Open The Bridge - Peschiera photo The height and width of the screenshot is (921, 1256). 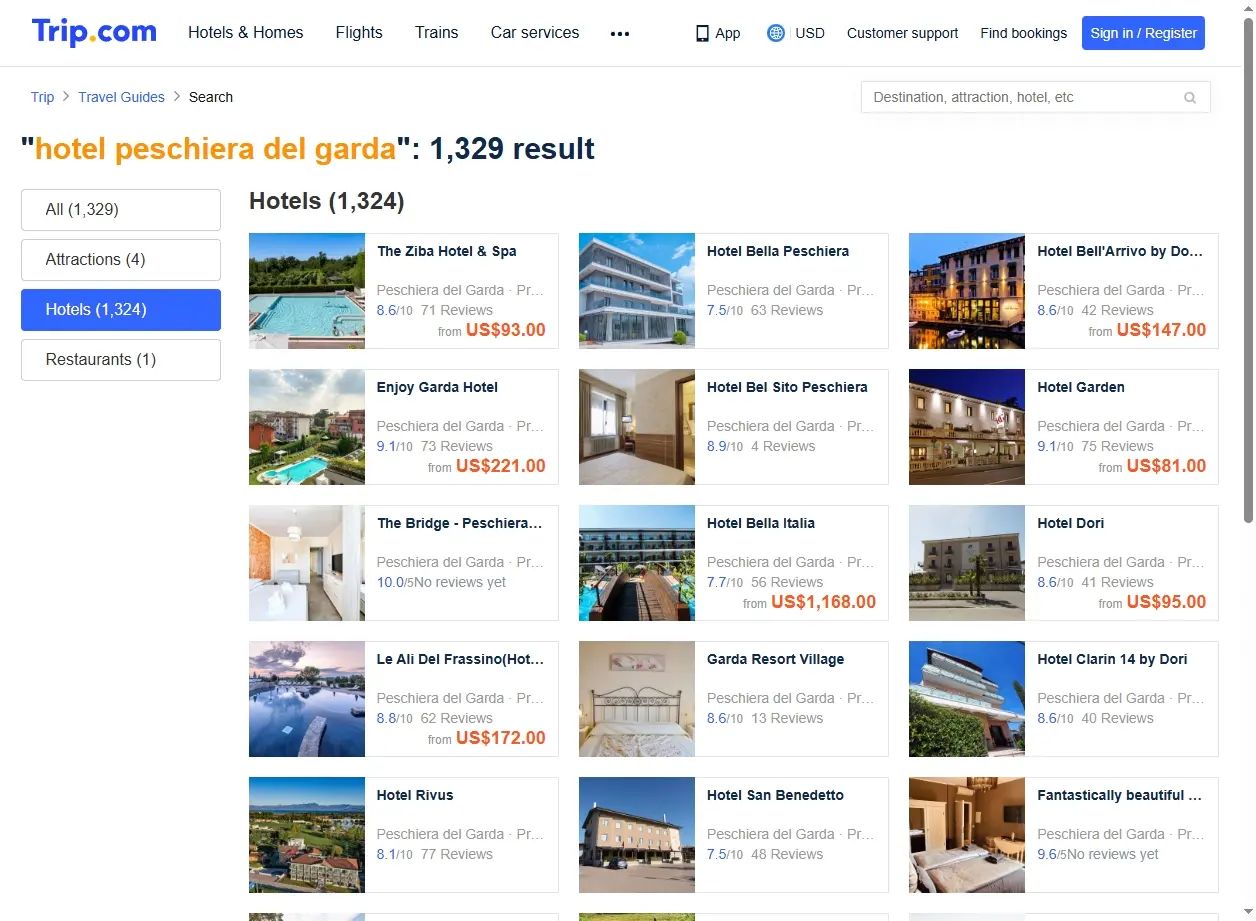[307, 563]
